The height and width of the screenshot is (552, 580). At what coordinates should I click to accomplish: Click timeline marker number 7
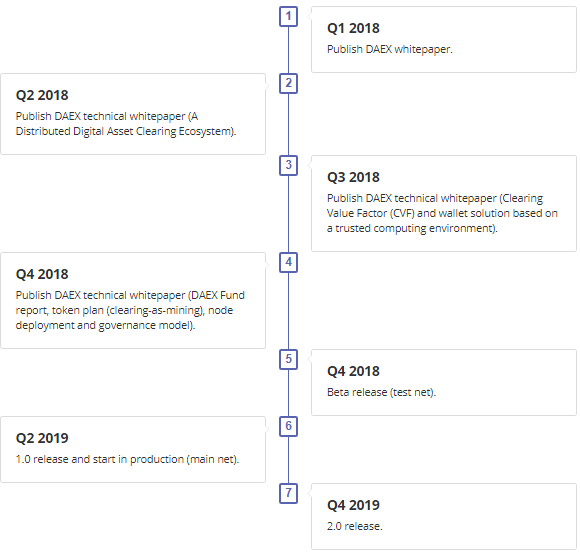click(288, 493)
